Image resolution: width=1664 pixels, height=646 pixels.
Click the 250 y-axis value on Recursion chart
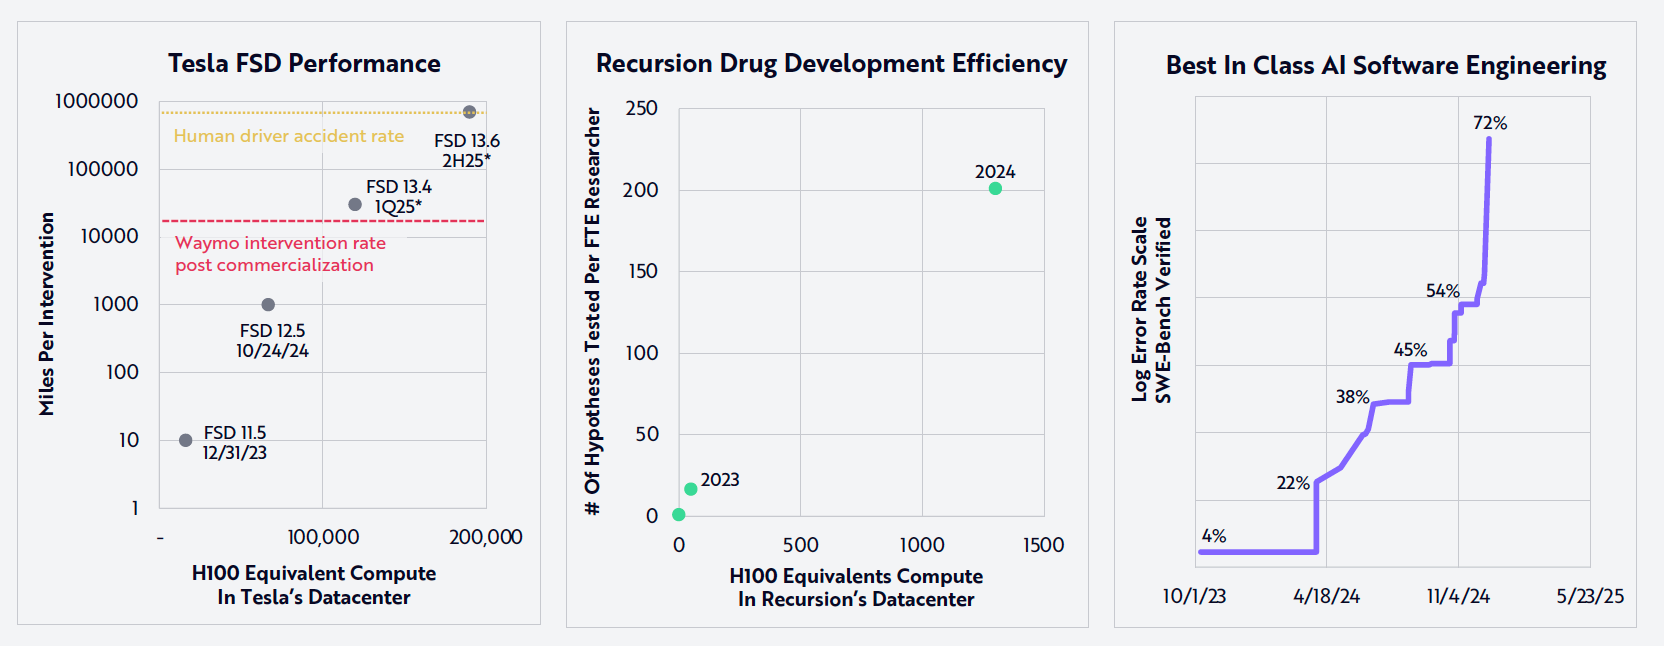[641, 108]
